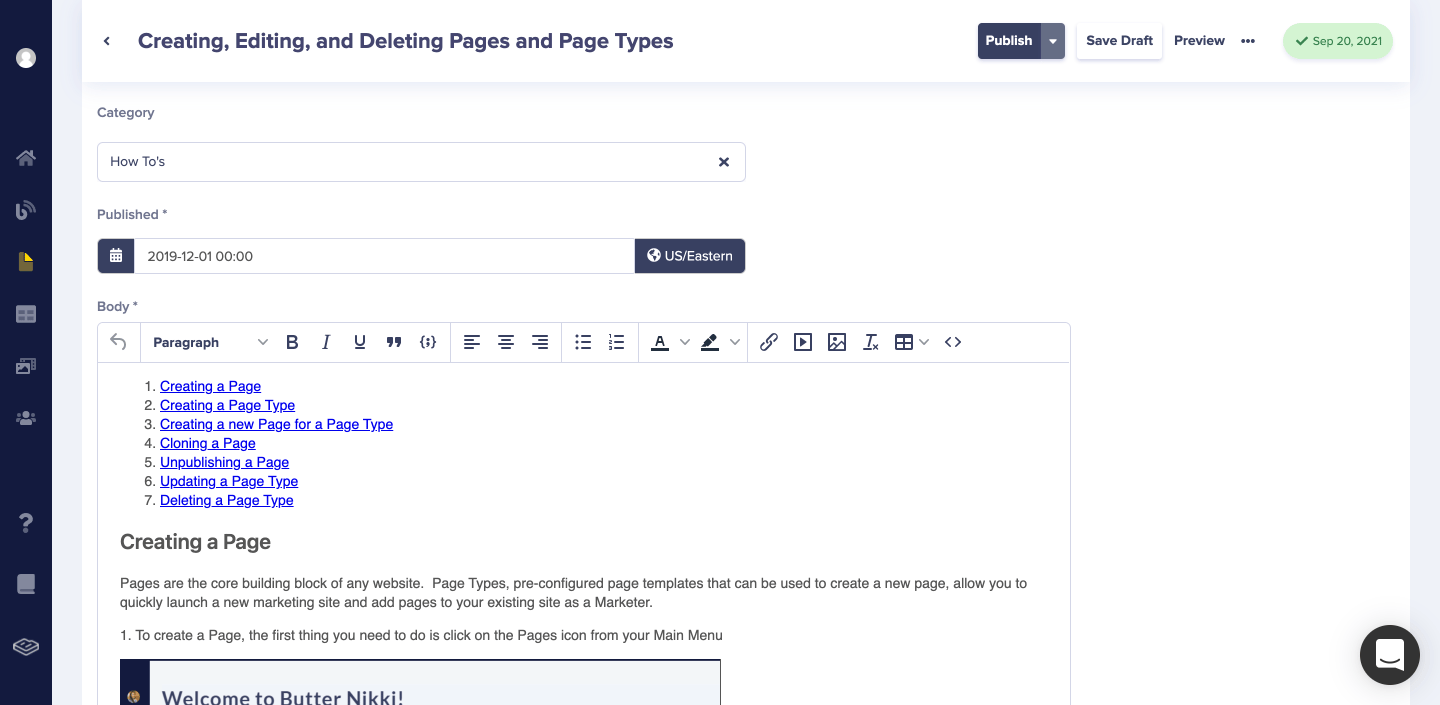Click the Collections grid icon in the sidebar
The image size is (1440, 705).
tap(26, 313)
